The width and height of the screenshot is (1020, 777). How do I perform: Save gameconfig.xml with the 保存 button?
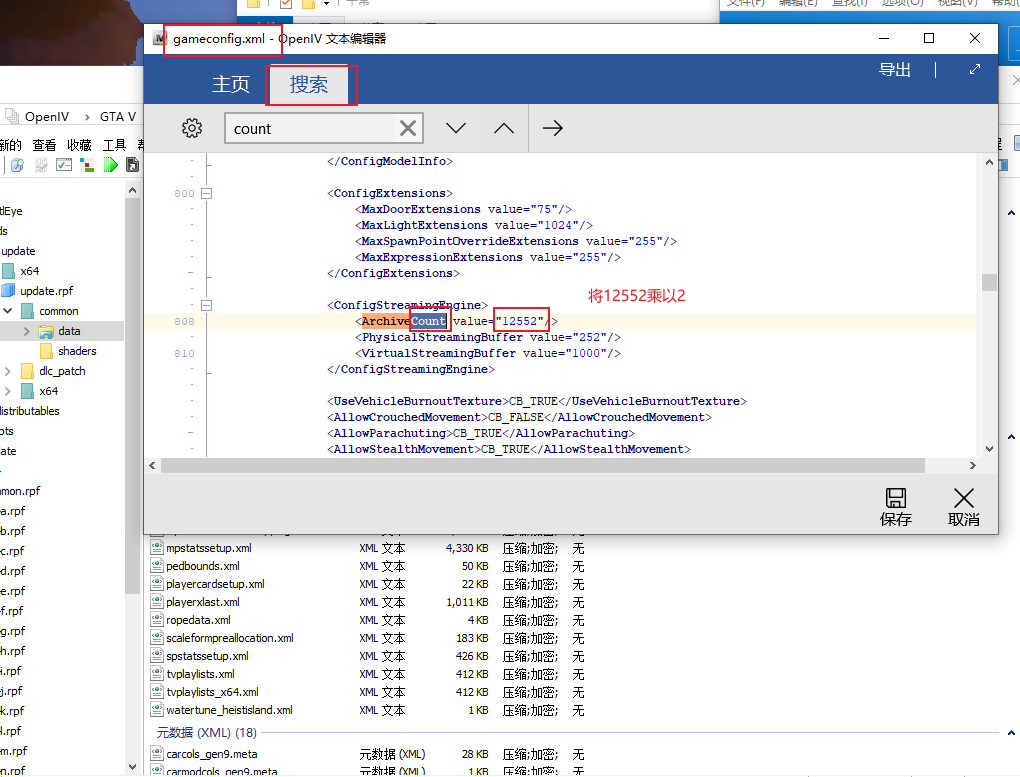point(896,507)
